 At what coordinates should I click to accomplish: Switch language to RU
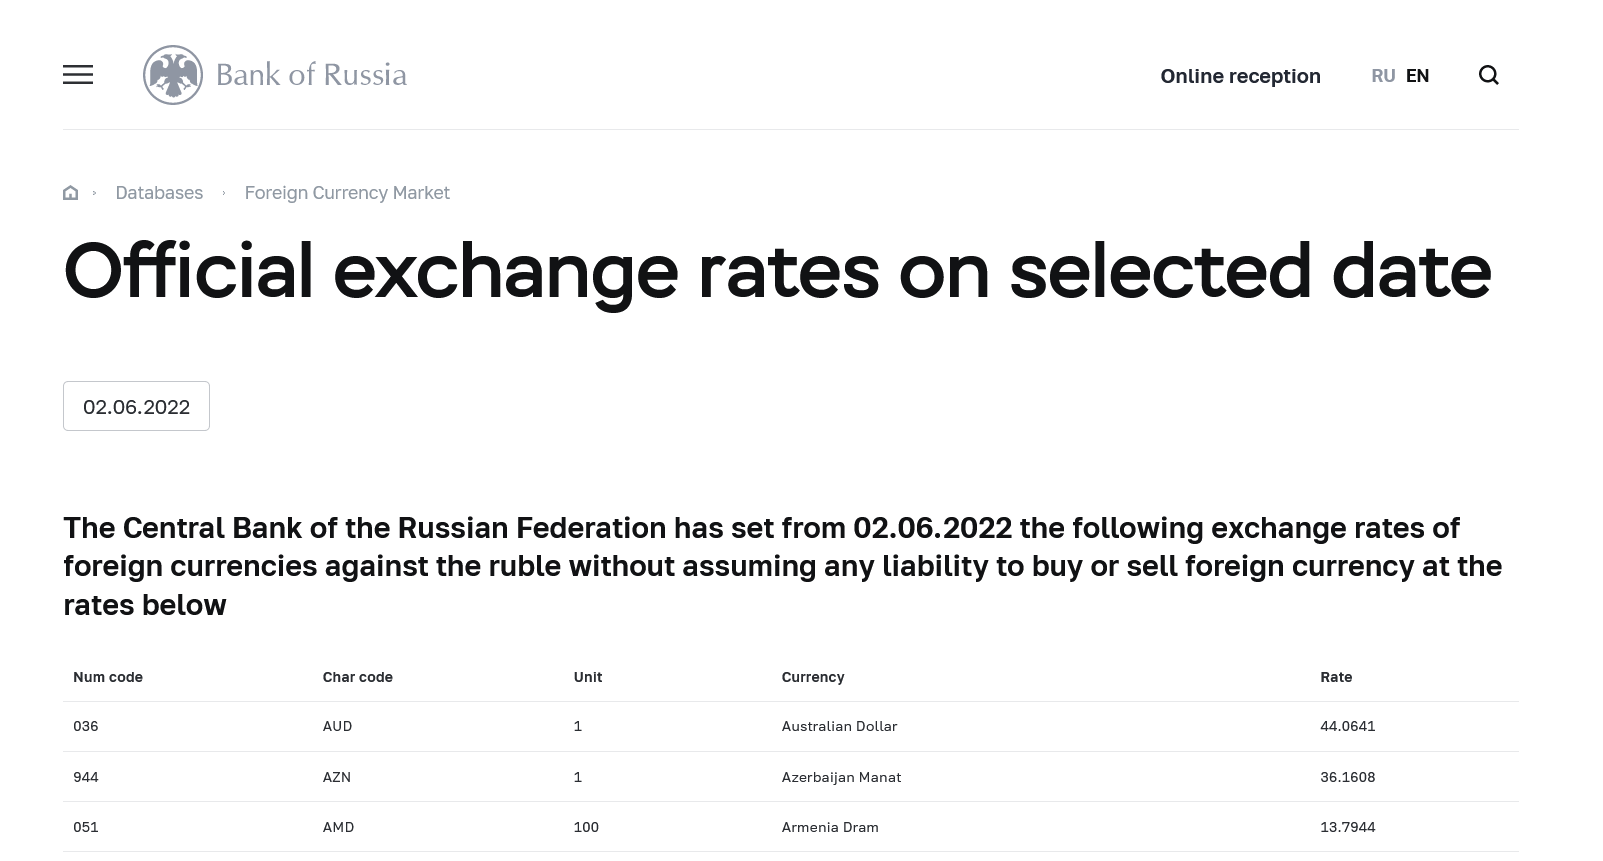coord(1383,76)
